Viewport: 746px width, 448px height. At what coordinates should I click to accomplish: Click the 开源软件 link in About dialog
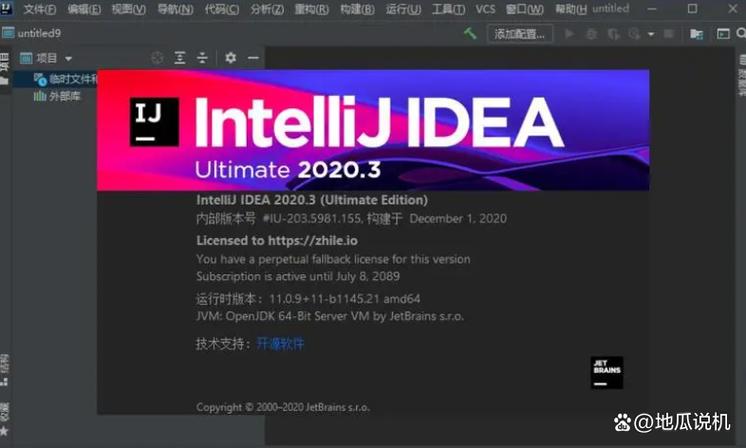[x=280, y=343]
